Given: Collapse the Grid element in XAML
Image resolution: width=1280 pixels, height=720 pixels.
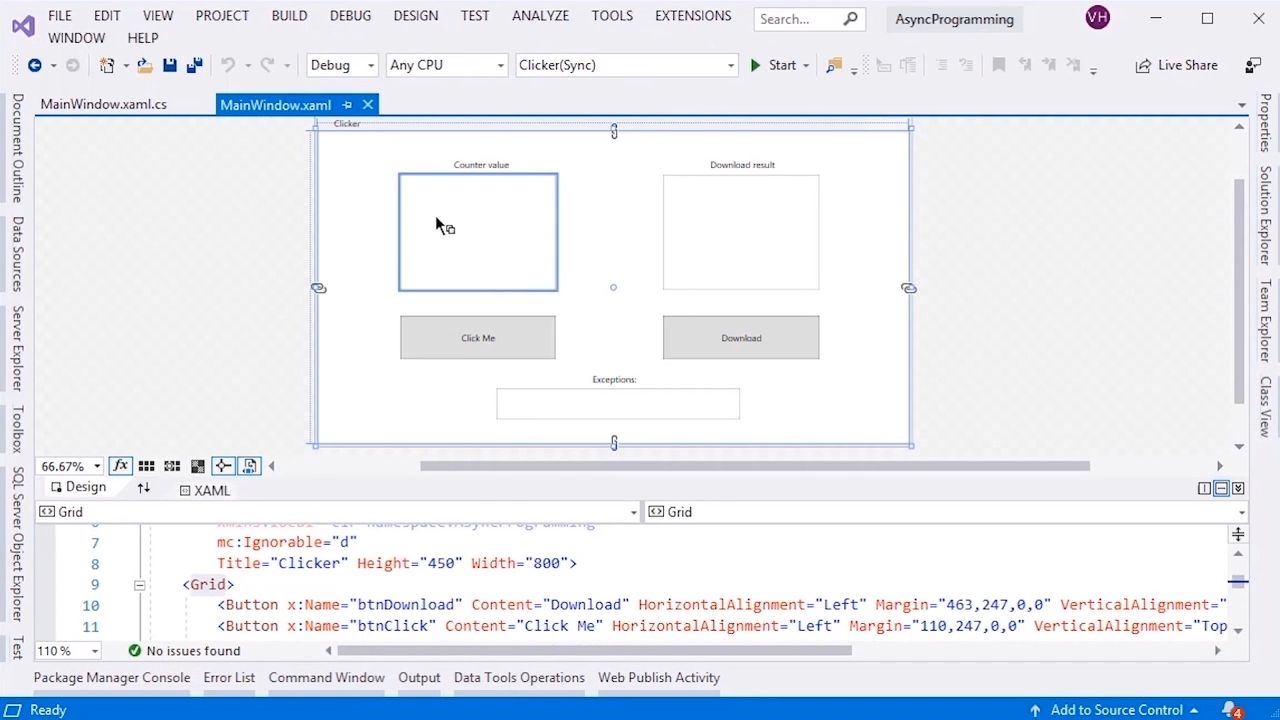Looking at the screenshot, I should pos(139,585).
